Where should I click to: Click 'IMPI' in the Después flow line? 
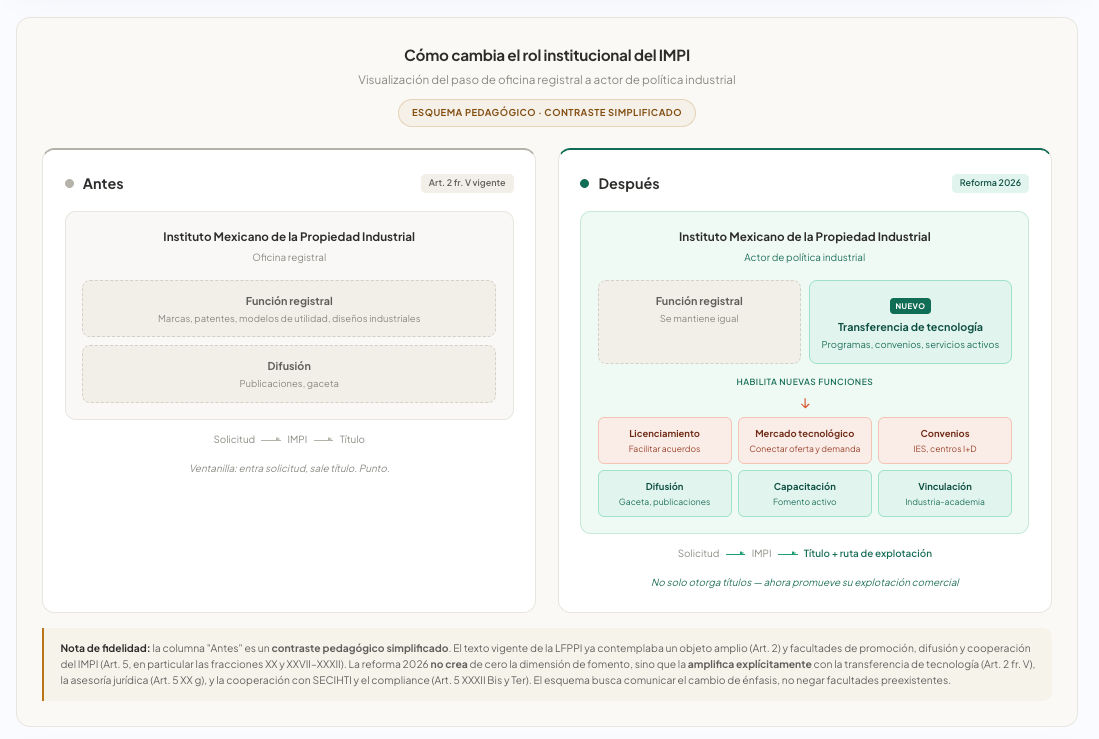pyautogui.click(x=761, y=553)
